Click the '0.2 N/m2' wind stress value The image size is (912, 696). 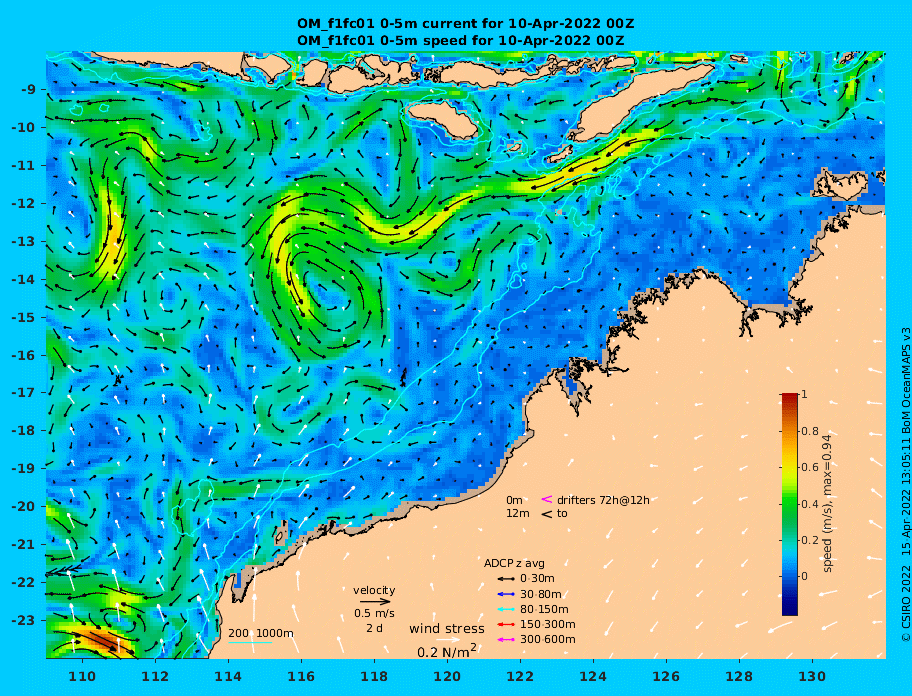[447, 651]
